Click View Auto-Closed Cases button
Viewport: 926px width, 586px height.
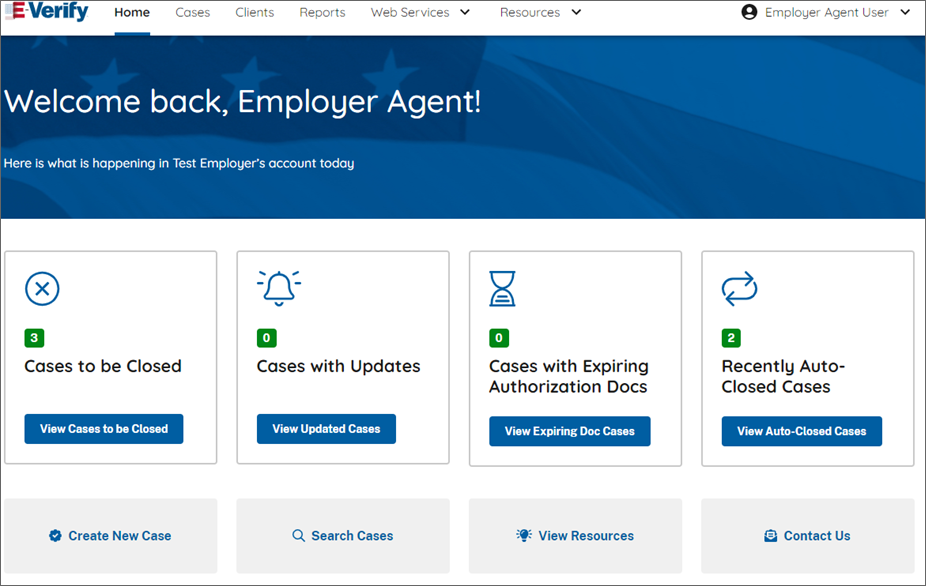(x=801, y=431)
